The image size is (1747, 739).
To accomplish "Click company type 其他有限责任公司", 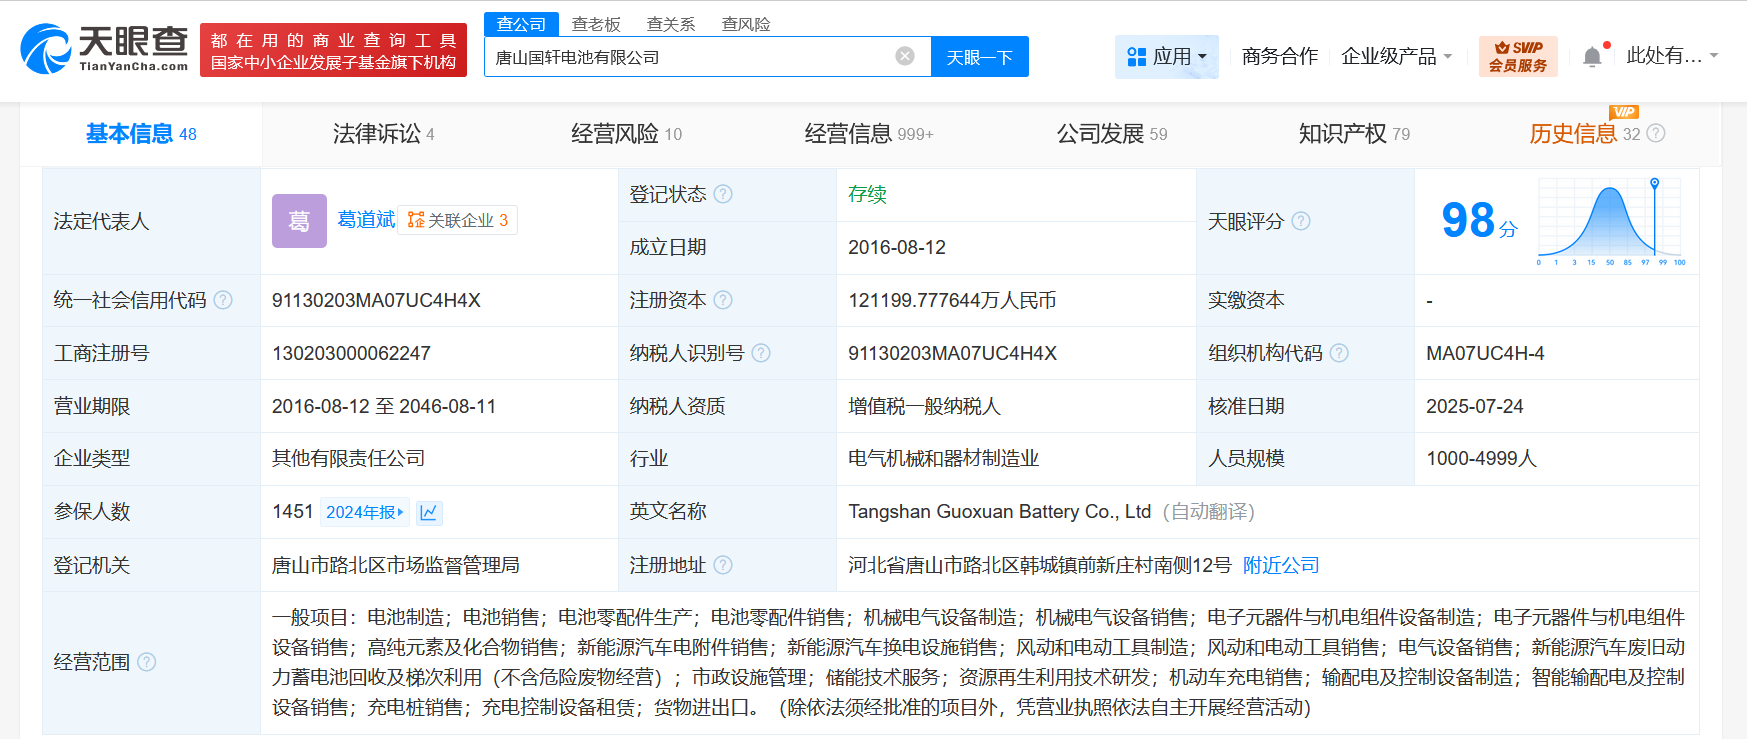I will (x=348, y=459).
